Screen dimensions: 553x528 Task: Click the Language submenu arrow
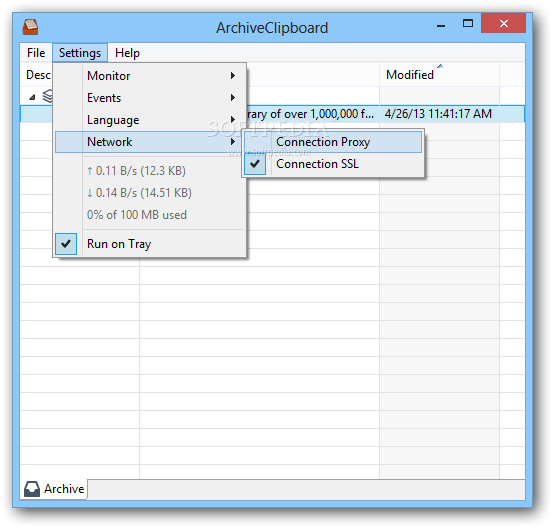pyautogui.click(x=233, y=120)
